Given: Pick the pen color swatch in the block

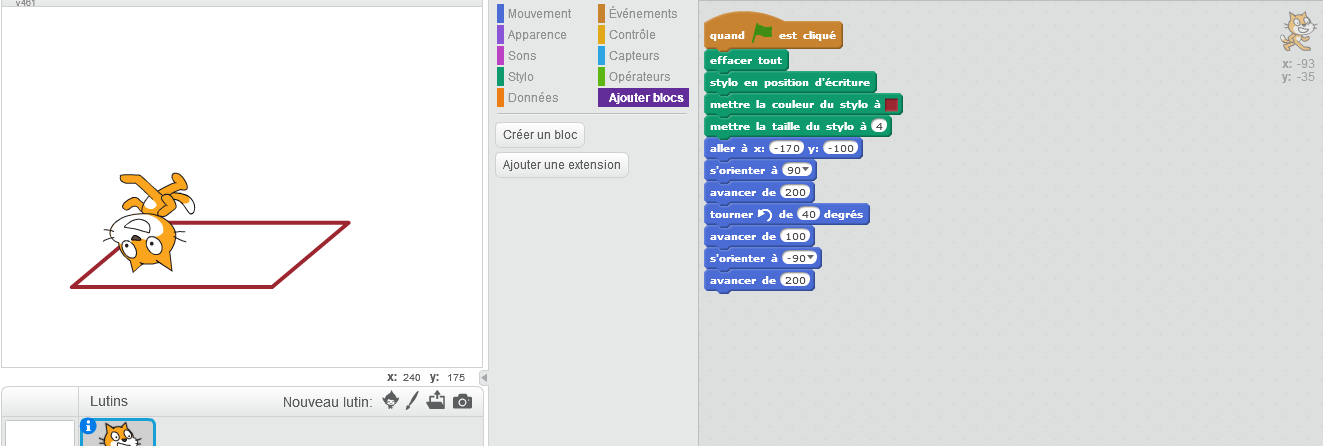Looking at the screenshot, I should tap(892, 104).
